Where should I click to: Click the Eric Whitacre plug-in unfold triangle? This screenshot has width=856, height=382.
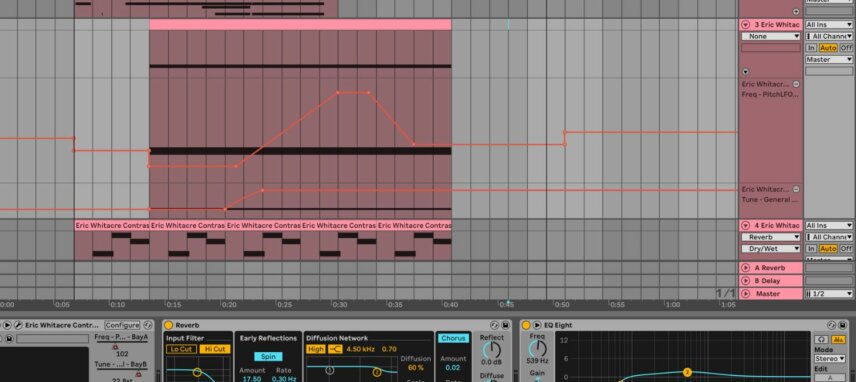[8, 325]
